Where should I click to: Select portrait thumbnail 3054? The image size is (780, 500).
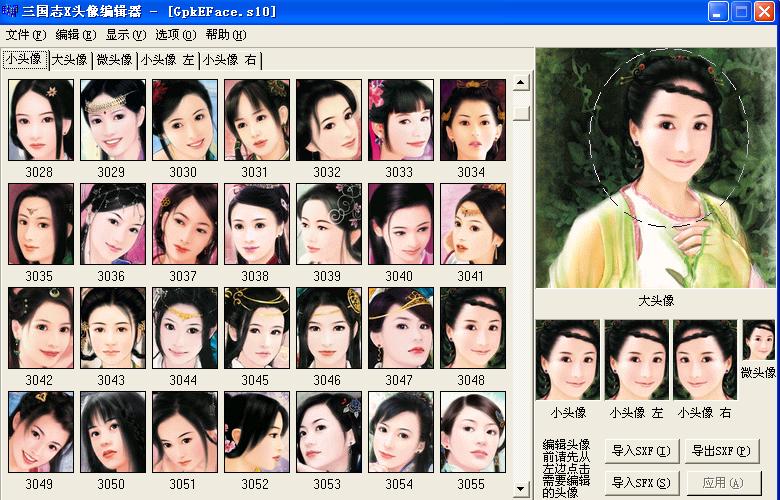tap(401, 432)
